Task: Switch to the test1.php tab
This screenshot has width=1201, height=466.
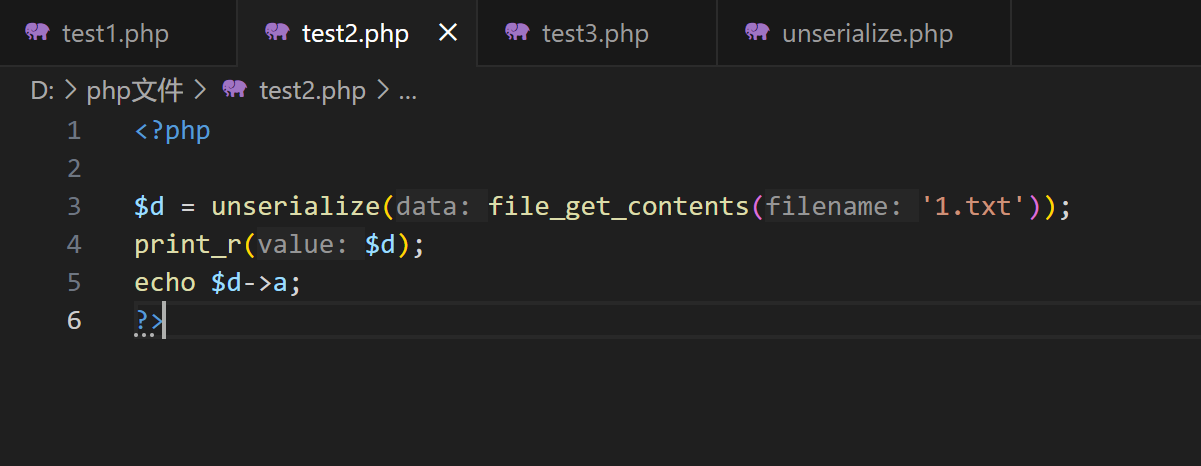Action: point(118,33)
